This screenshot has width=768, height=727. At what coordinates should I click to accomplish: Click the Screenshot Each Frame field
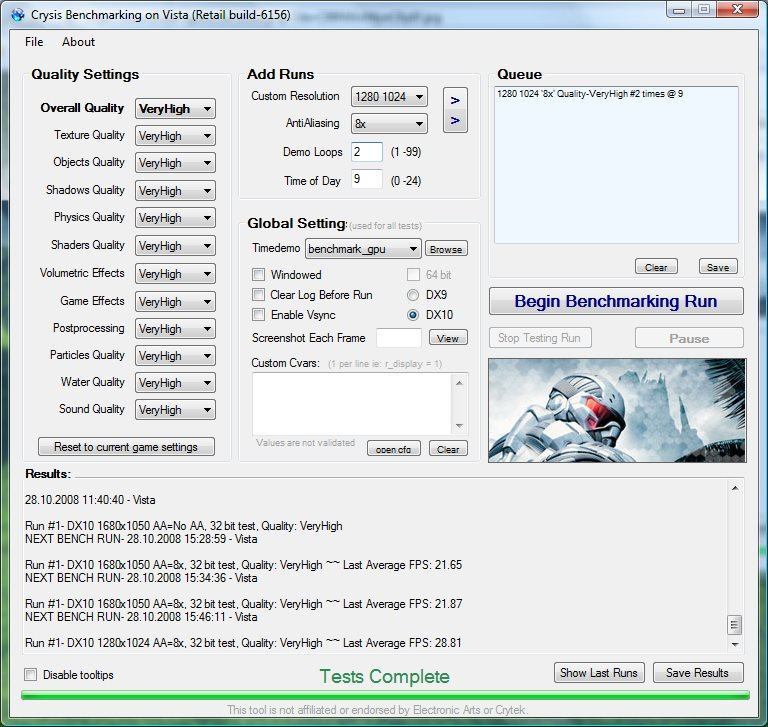click(x=399, y=338)
